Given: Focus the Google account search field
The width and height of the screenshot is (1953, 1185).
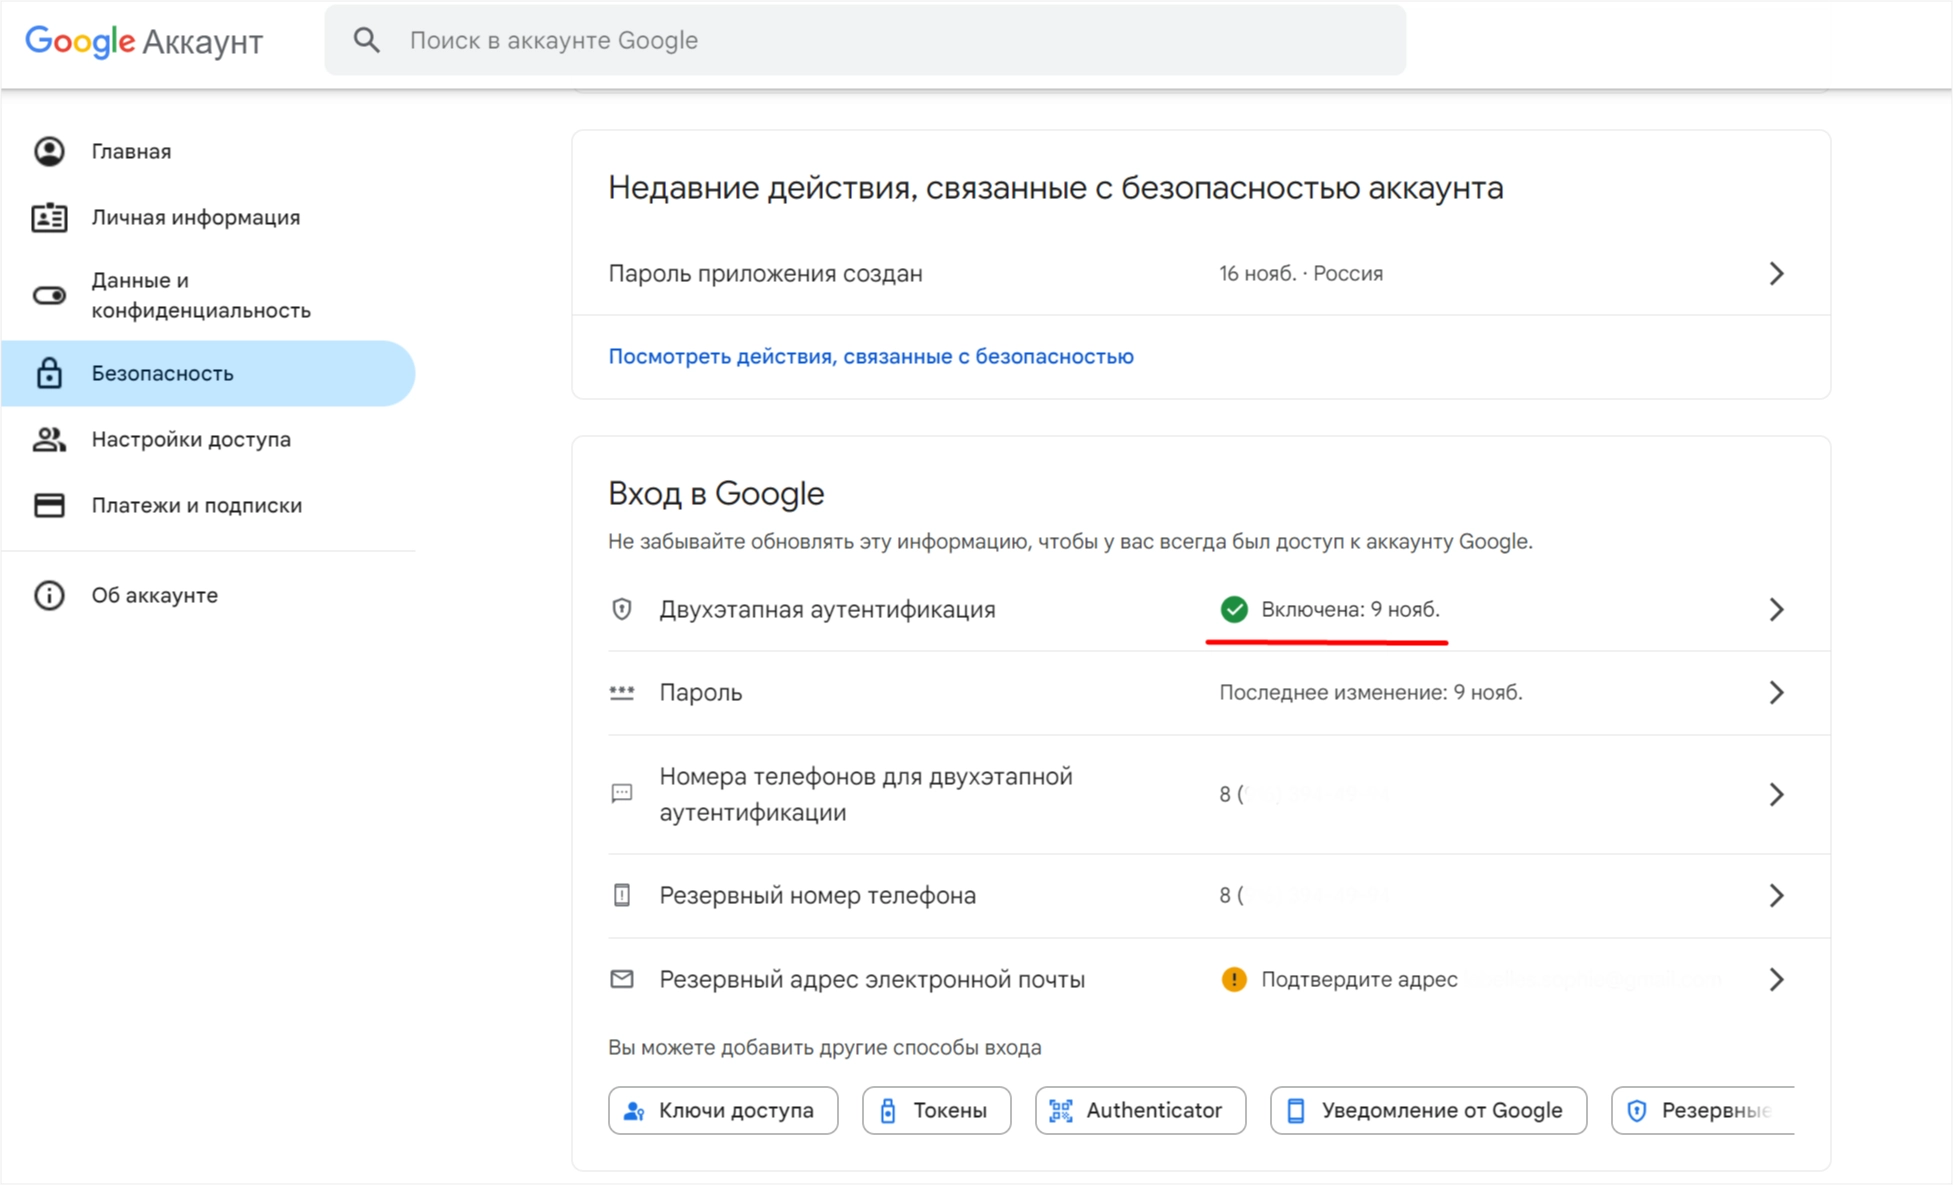Looking at the screenshot, I should click(x=865, y=40).
